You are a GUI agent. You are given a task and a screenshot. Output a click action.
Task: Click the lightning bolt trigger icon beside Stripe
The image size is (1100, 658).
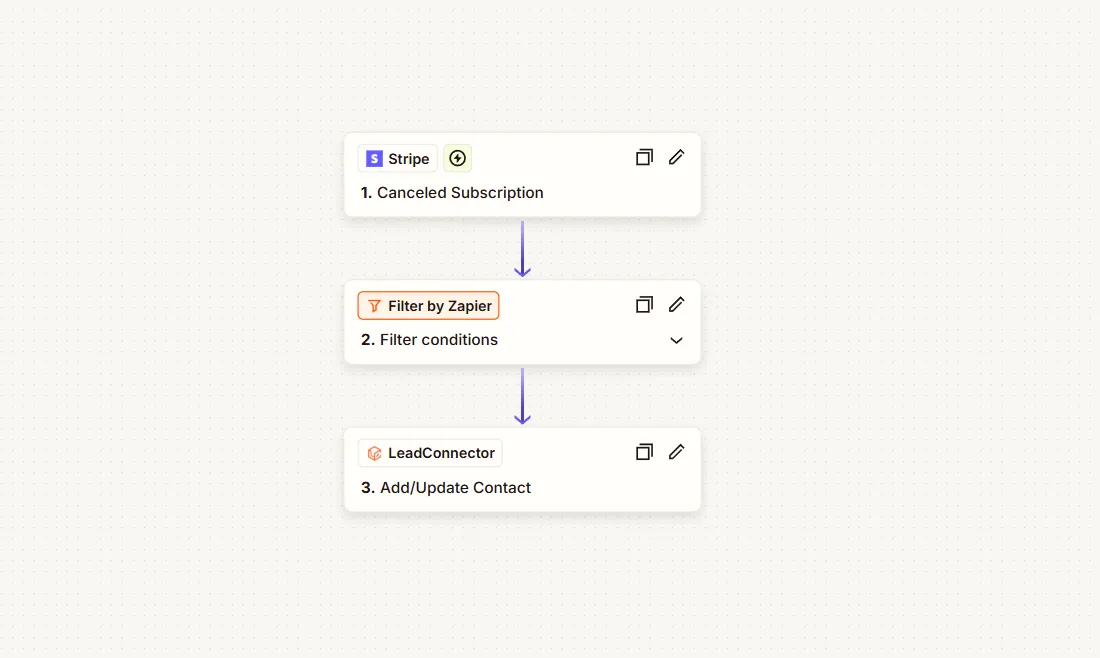click(457, 159)
